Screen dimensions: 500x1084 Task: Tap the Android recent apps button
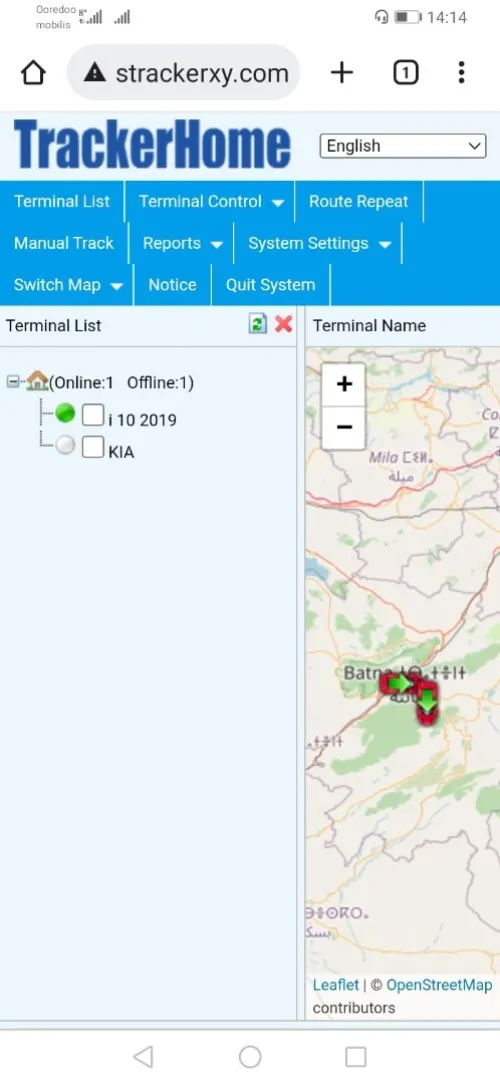coord(355,1056)
